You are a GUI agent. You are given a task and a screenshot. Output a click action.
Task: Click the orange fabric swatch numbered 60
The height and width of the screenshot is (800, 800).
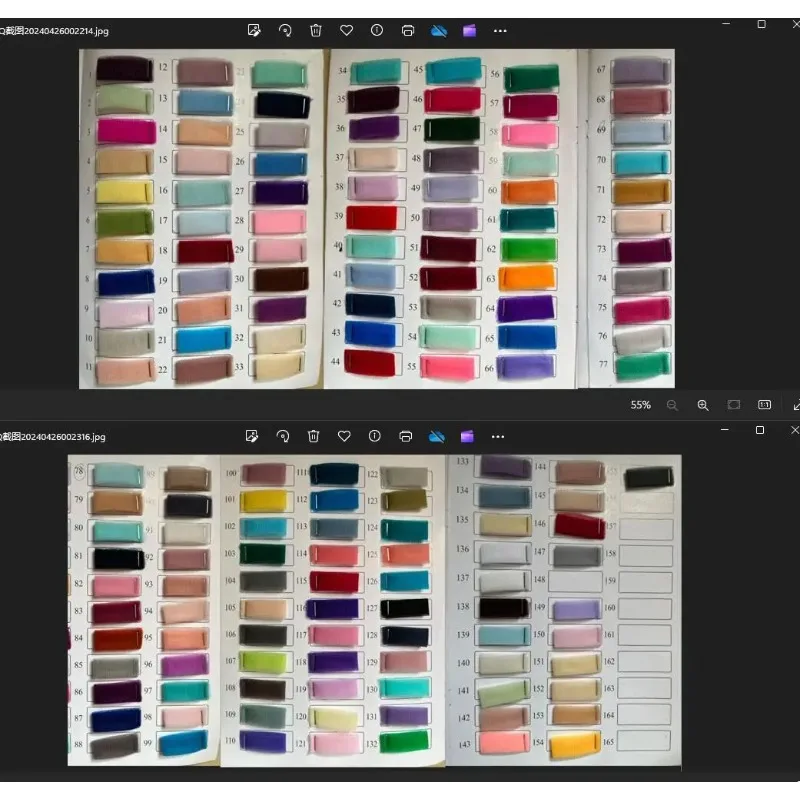(529, 191)
